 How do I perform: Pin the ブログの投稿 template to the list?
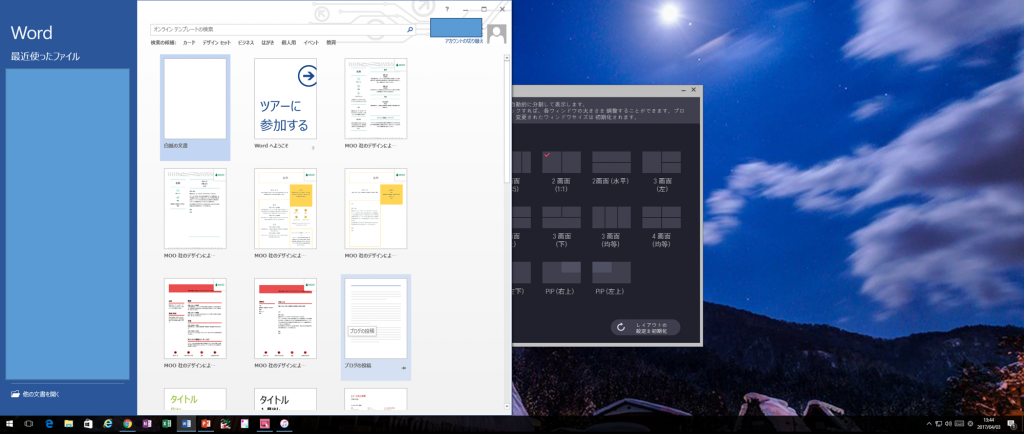pos(404,369)
